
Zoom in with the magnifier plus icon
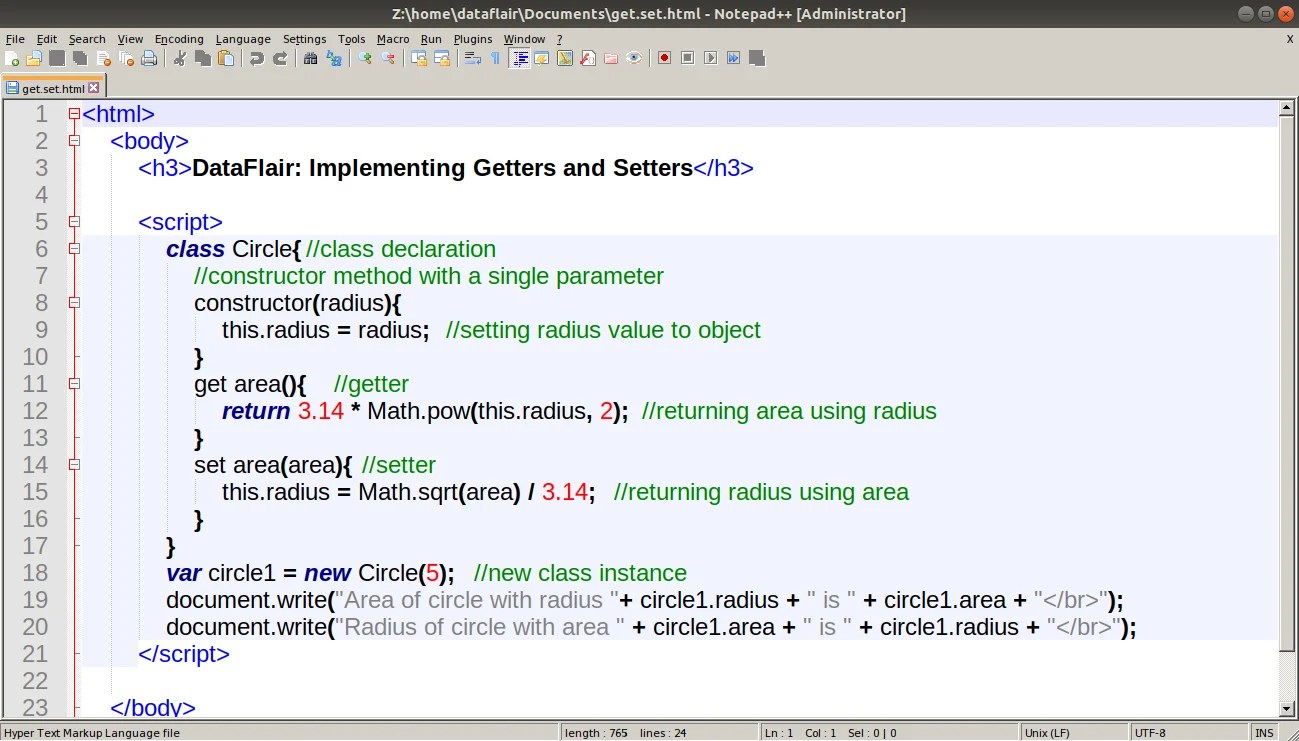click(365, 58)
